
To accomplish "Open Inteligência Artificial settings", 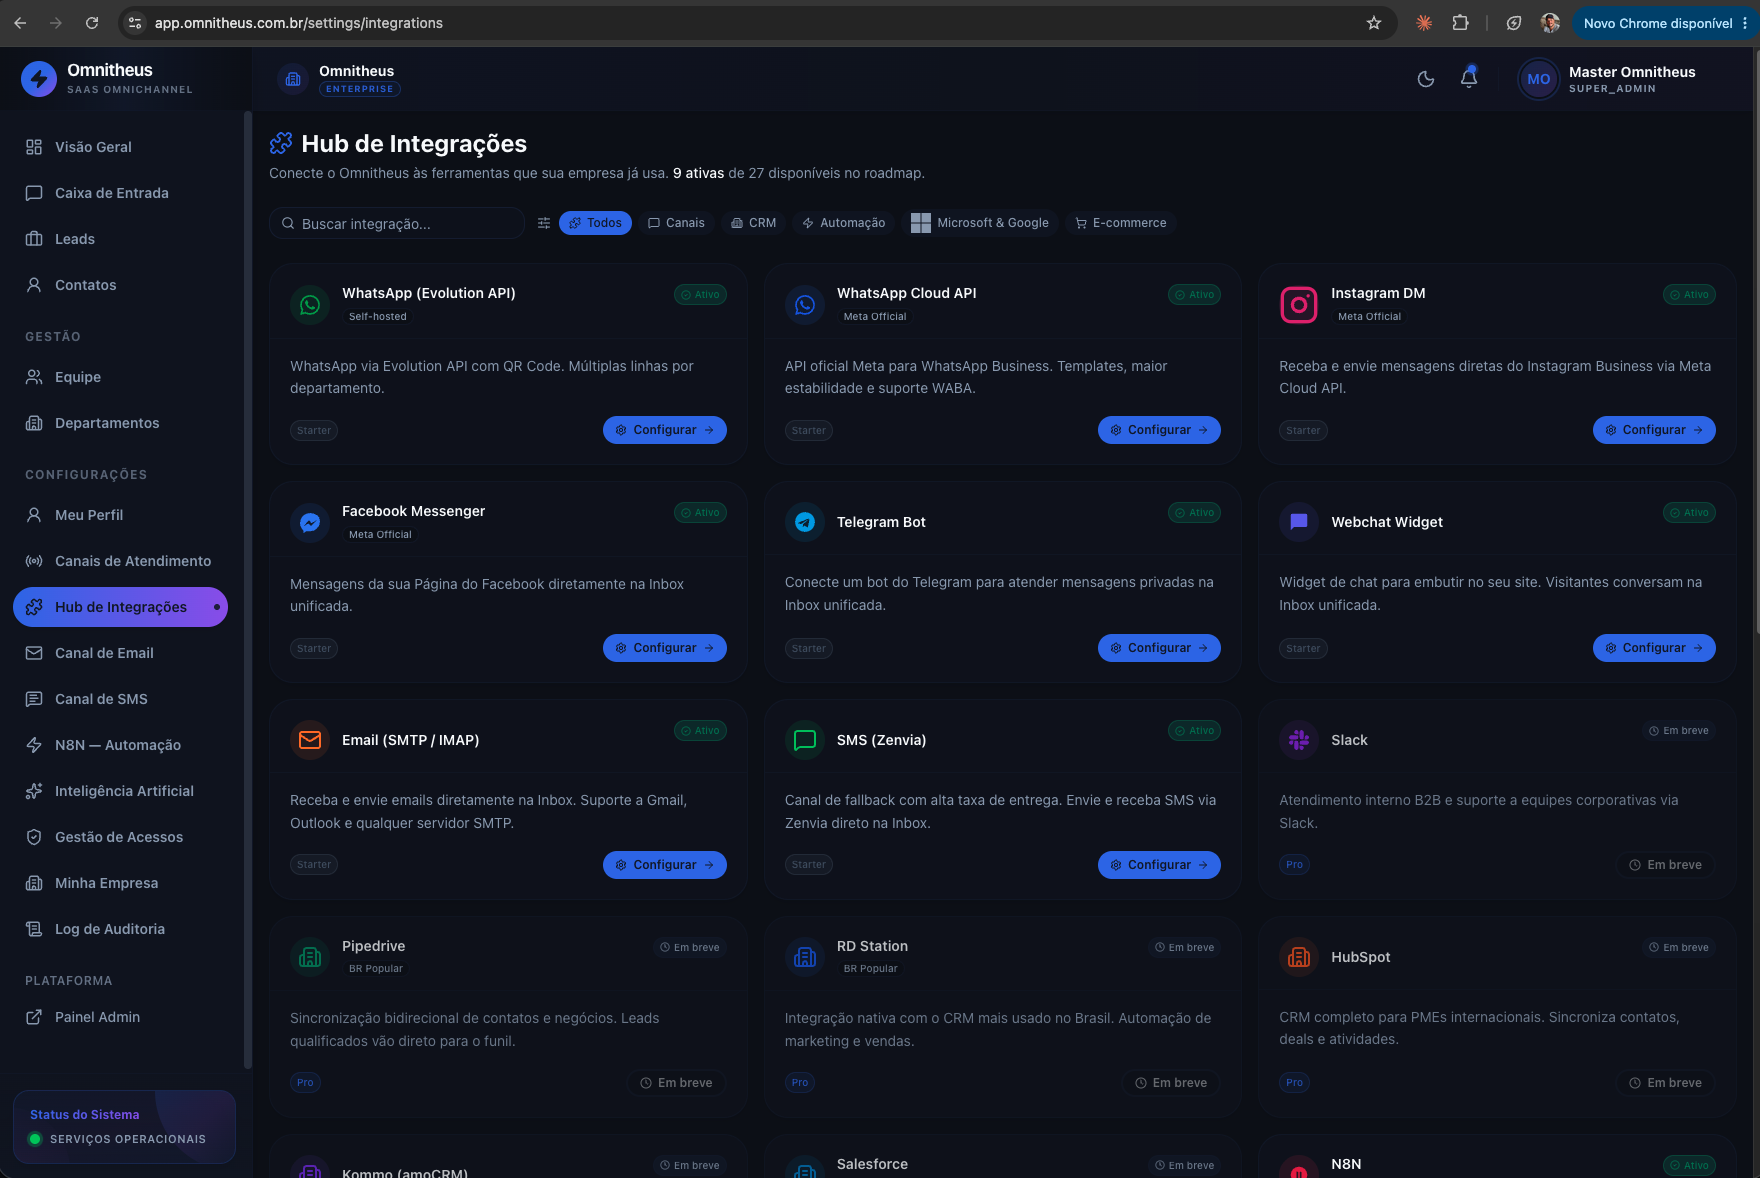I will point(120,791).
